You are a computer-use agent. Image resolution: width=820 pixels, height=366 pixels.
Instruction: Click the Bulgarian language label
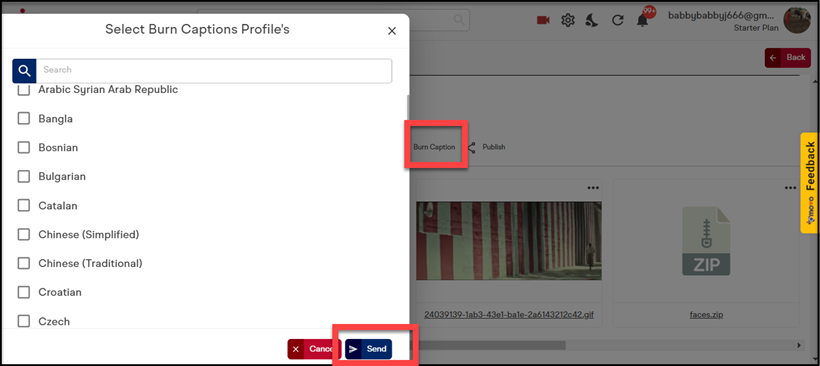(x=62, y=177)
